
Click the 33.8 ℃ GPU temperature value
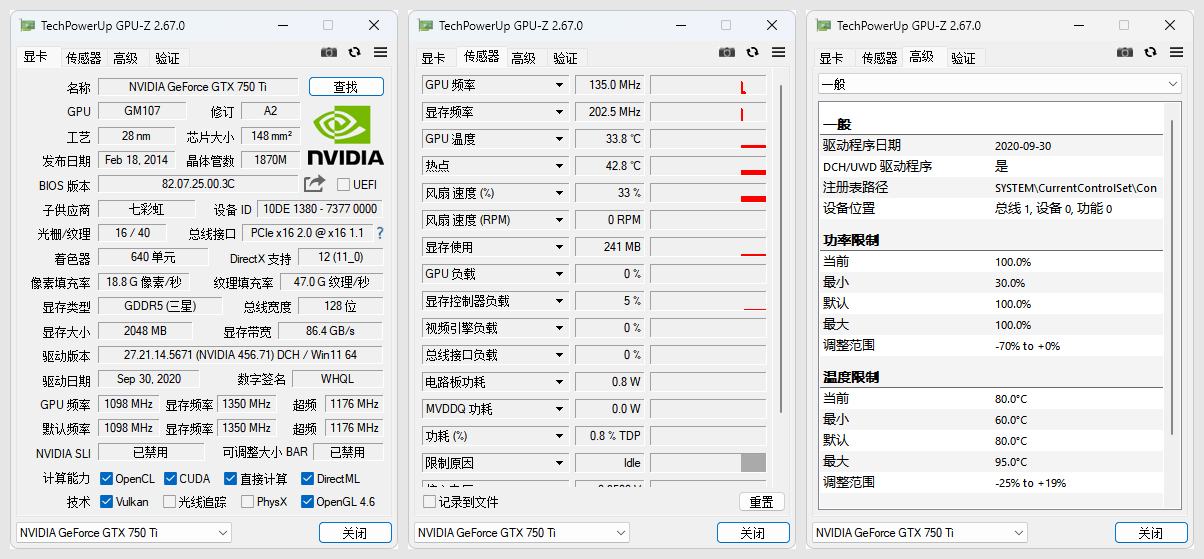[610, 139]
